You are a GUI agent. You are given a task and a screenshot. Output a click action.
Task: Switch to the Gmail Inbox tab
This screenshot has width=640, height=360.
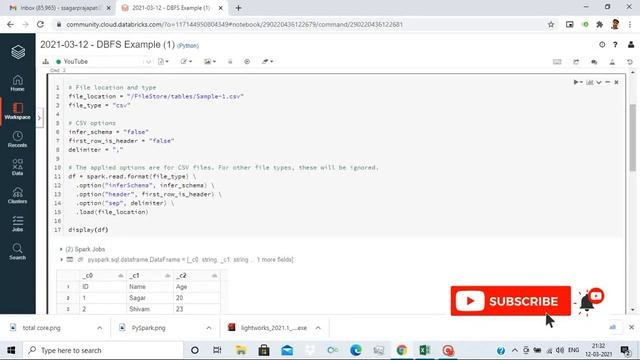[60, 8]
